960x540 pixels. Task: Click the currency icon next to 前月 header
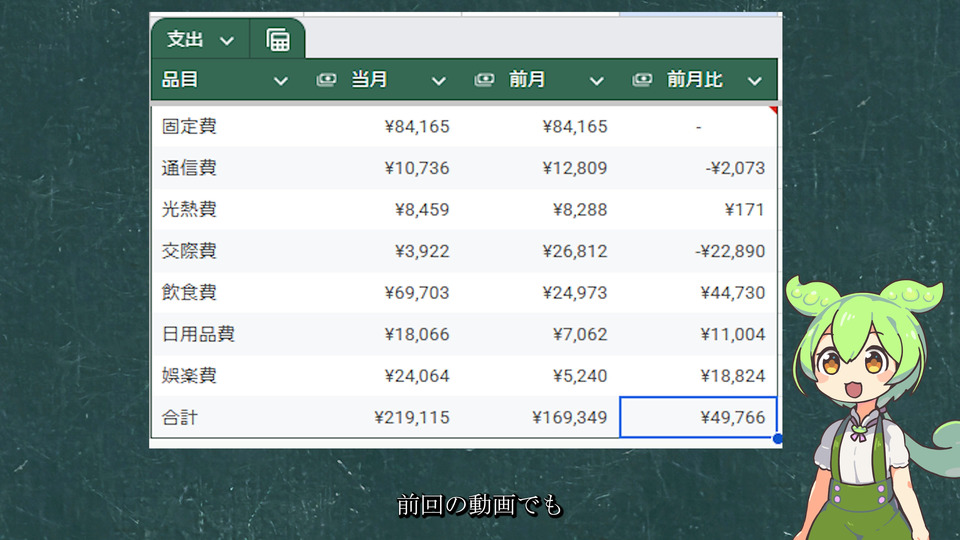484,80
